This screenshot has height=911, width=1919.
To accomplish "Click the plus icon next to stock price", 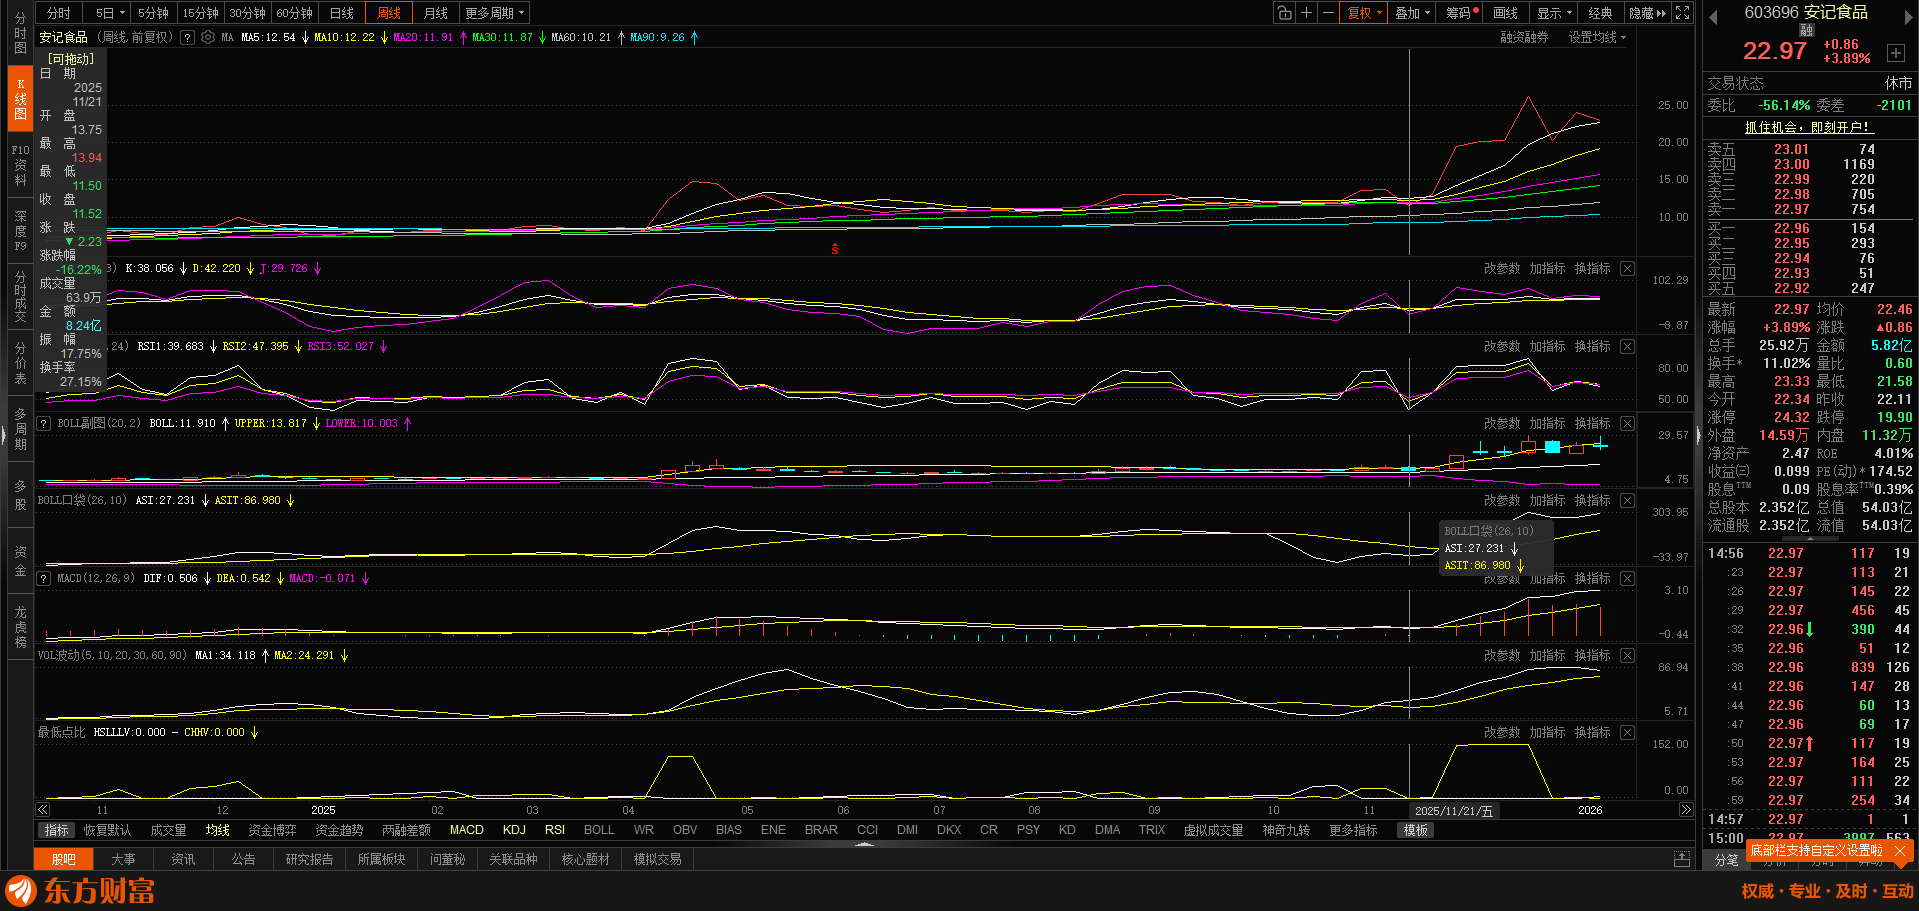I will (1895, 53).
